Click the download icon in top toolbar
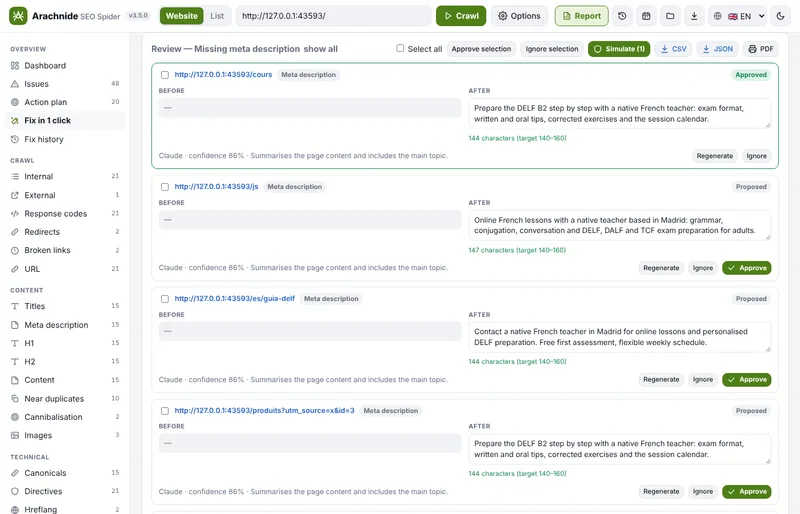 tap(694, 16)
